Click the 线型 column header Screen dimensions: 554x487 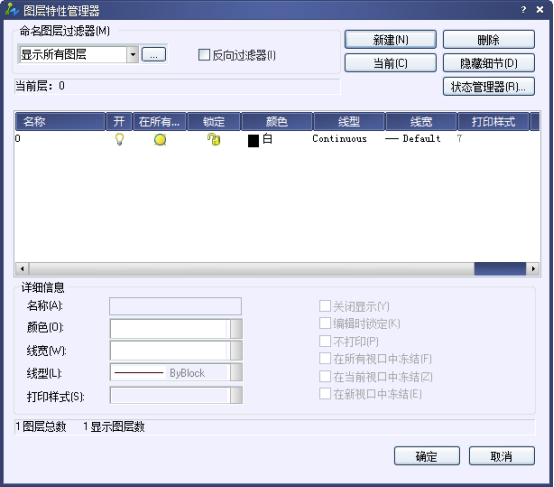click(349, 122)
